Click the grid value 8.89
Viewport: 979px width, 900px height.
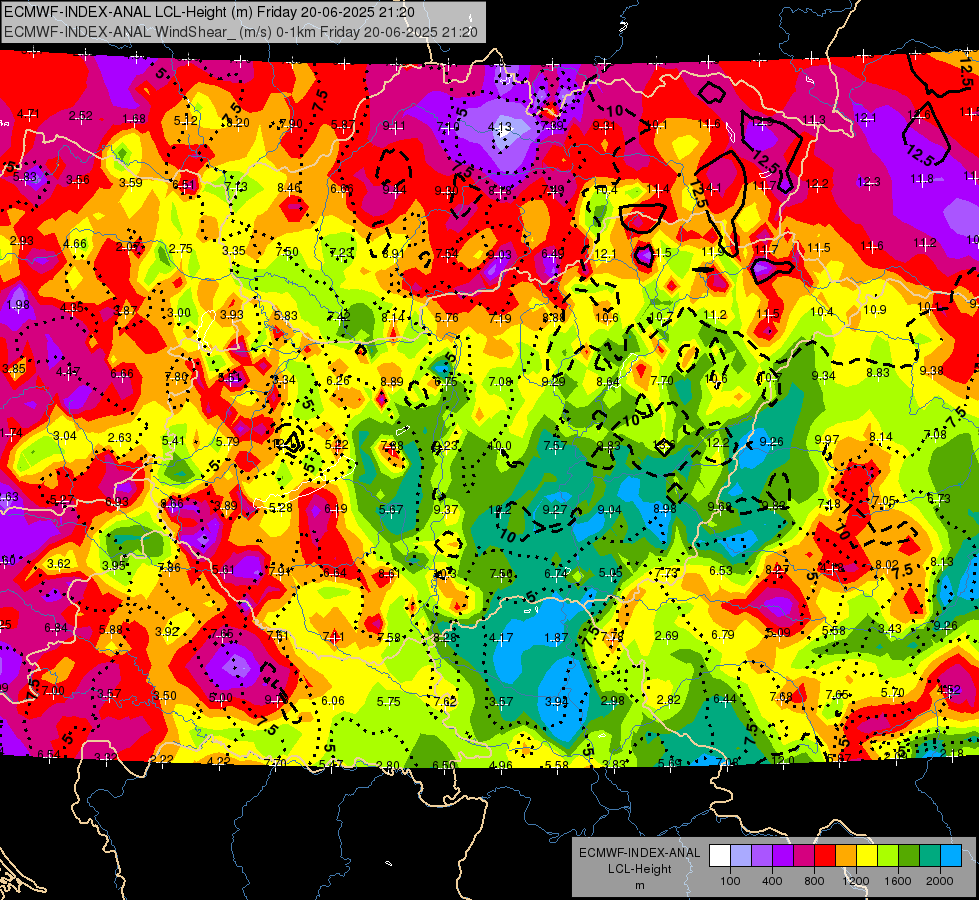(x=391, y=382)
